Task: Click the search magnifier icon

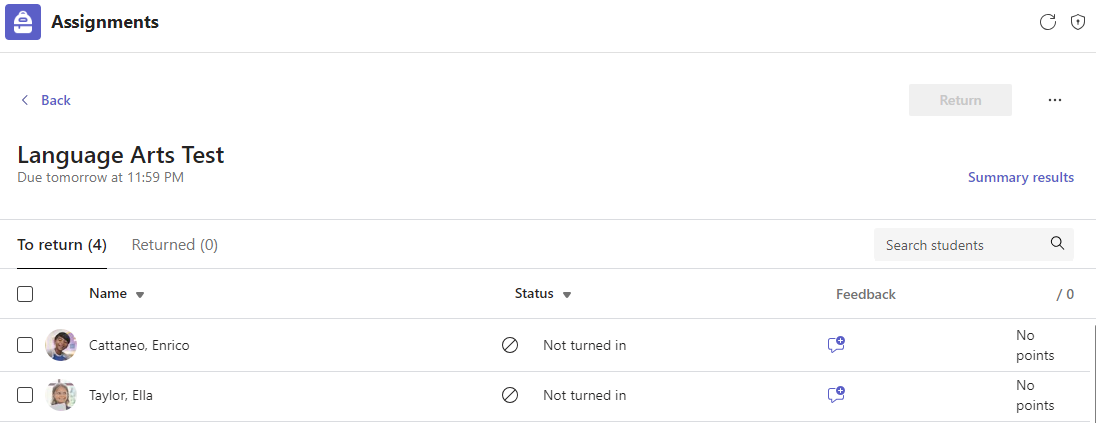Action: [x=1057, y=244]
